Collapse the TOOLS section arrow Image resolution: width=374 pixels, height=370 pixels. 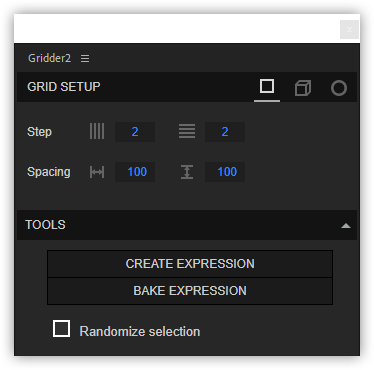click(346, 226)
